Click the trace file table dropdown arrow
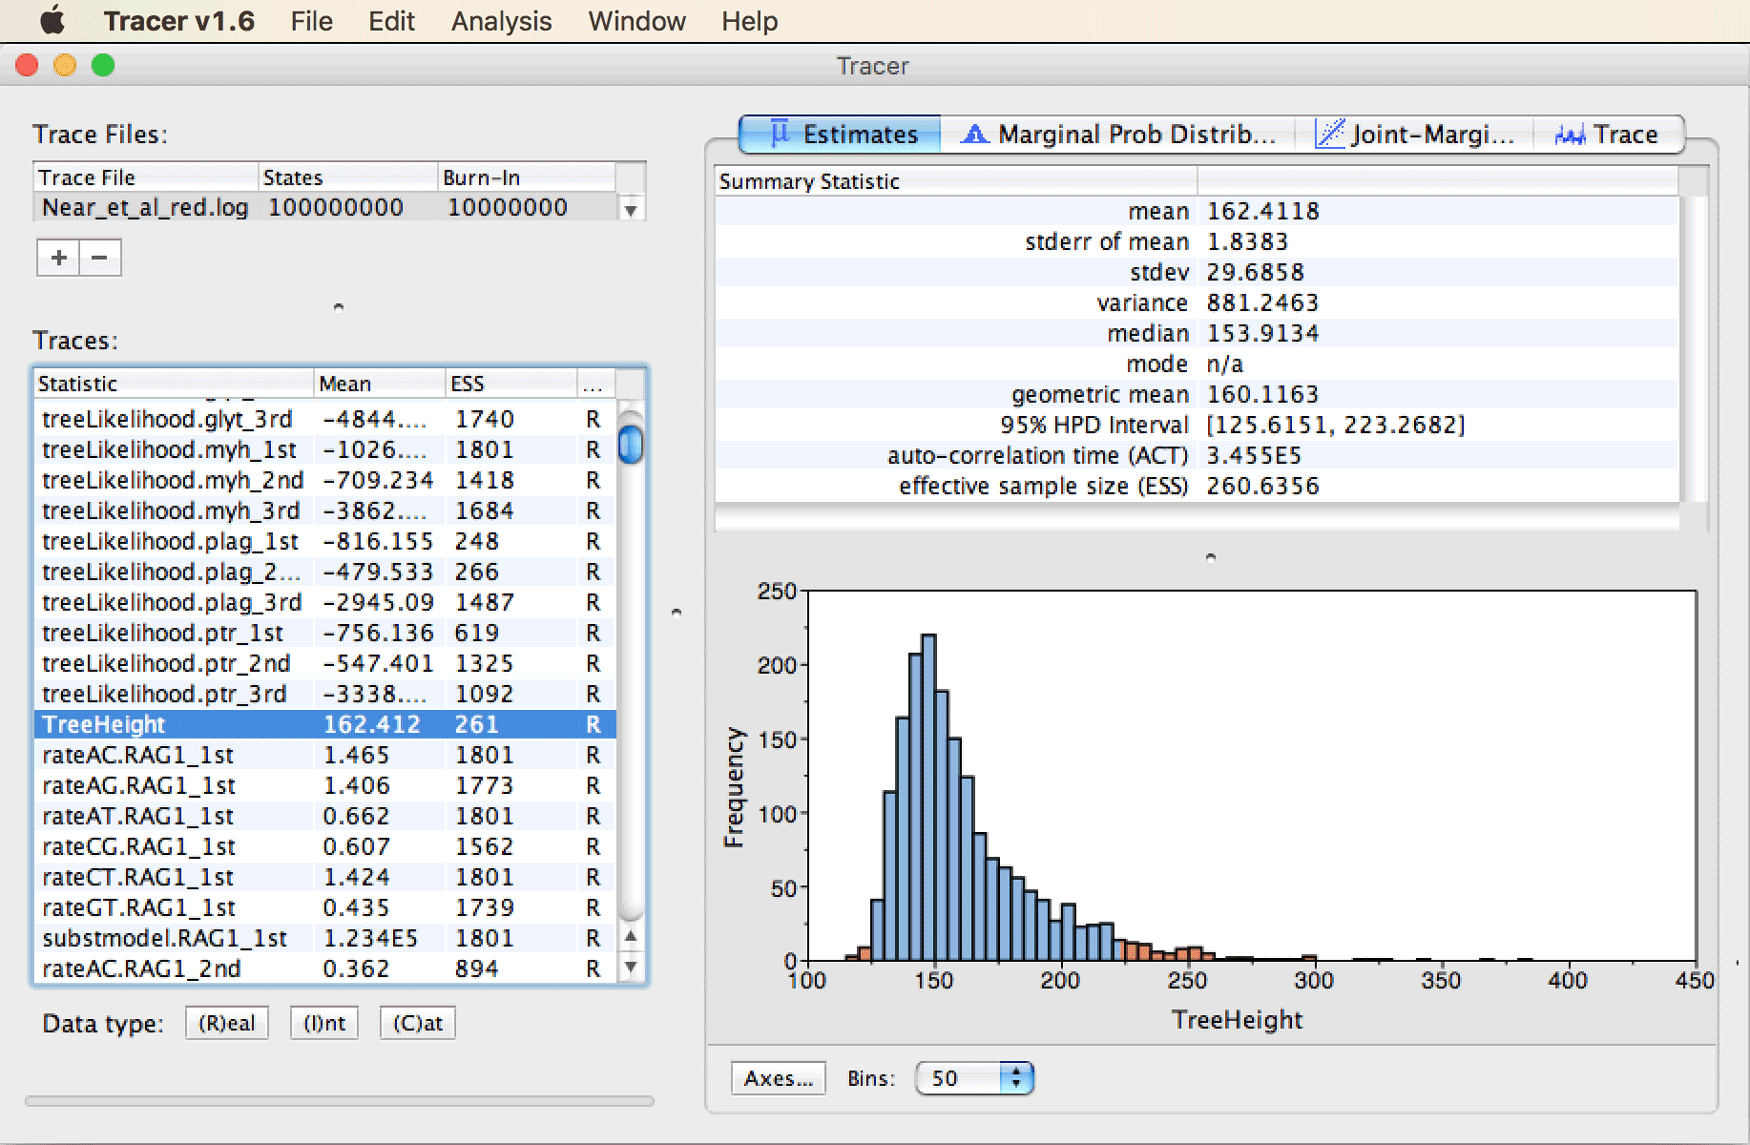 [x=631, y=210]
